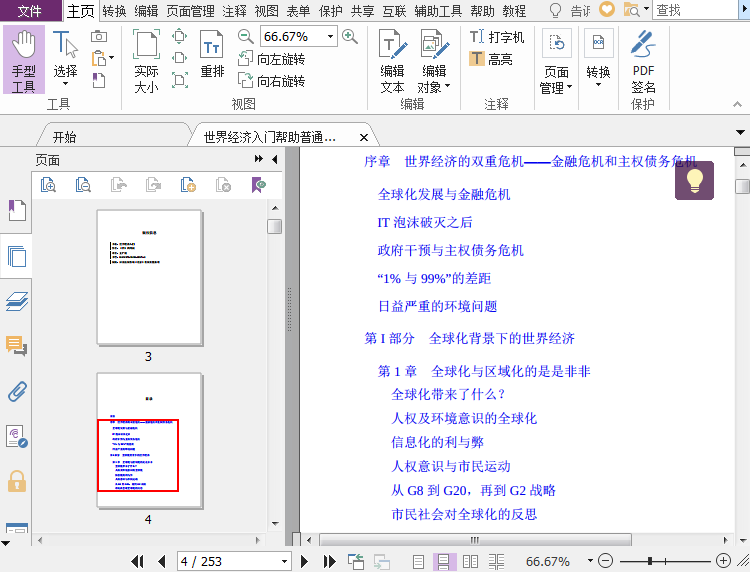Expand the Pages panel options arrows
This screenshot has height=572, width=750.
(x=259, y=159)
